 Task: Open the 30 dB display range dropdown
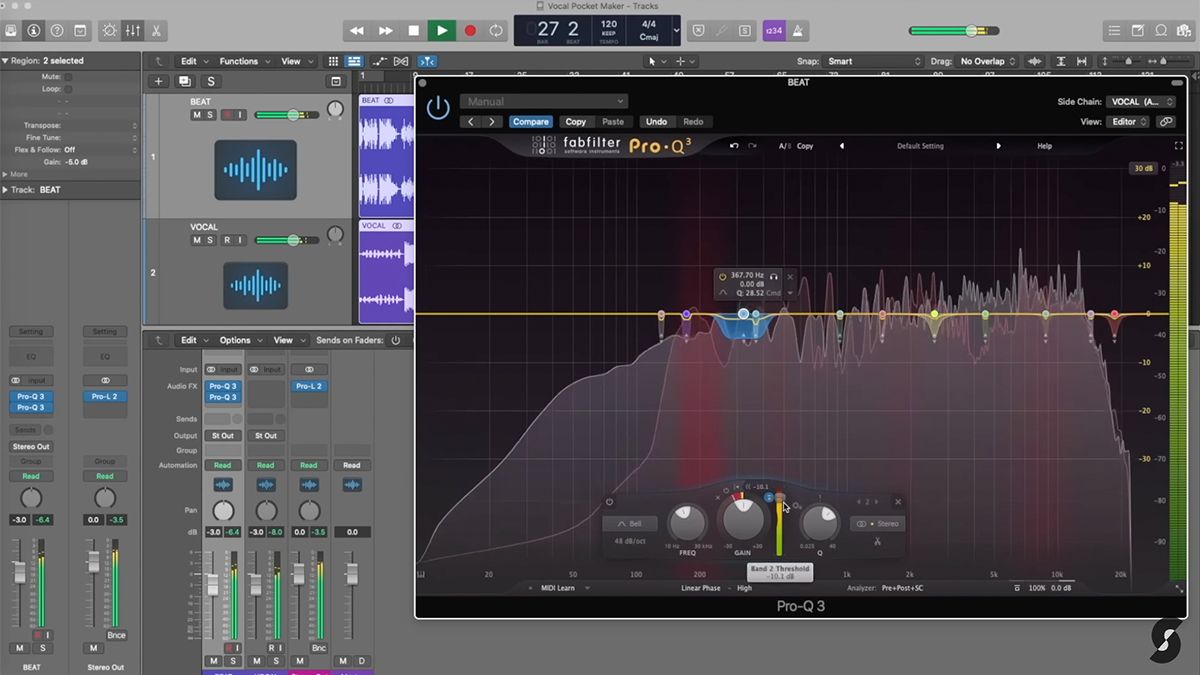click(1143, 168)
